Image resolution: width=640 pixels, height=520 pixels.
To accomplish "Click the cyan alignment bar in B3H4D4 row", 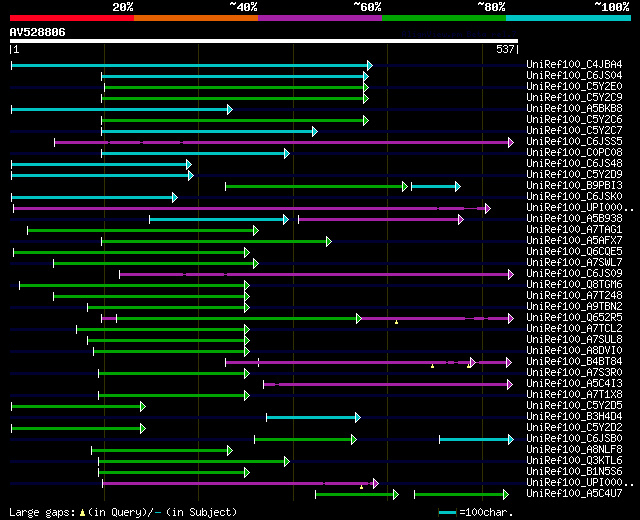I will [313, 418].
